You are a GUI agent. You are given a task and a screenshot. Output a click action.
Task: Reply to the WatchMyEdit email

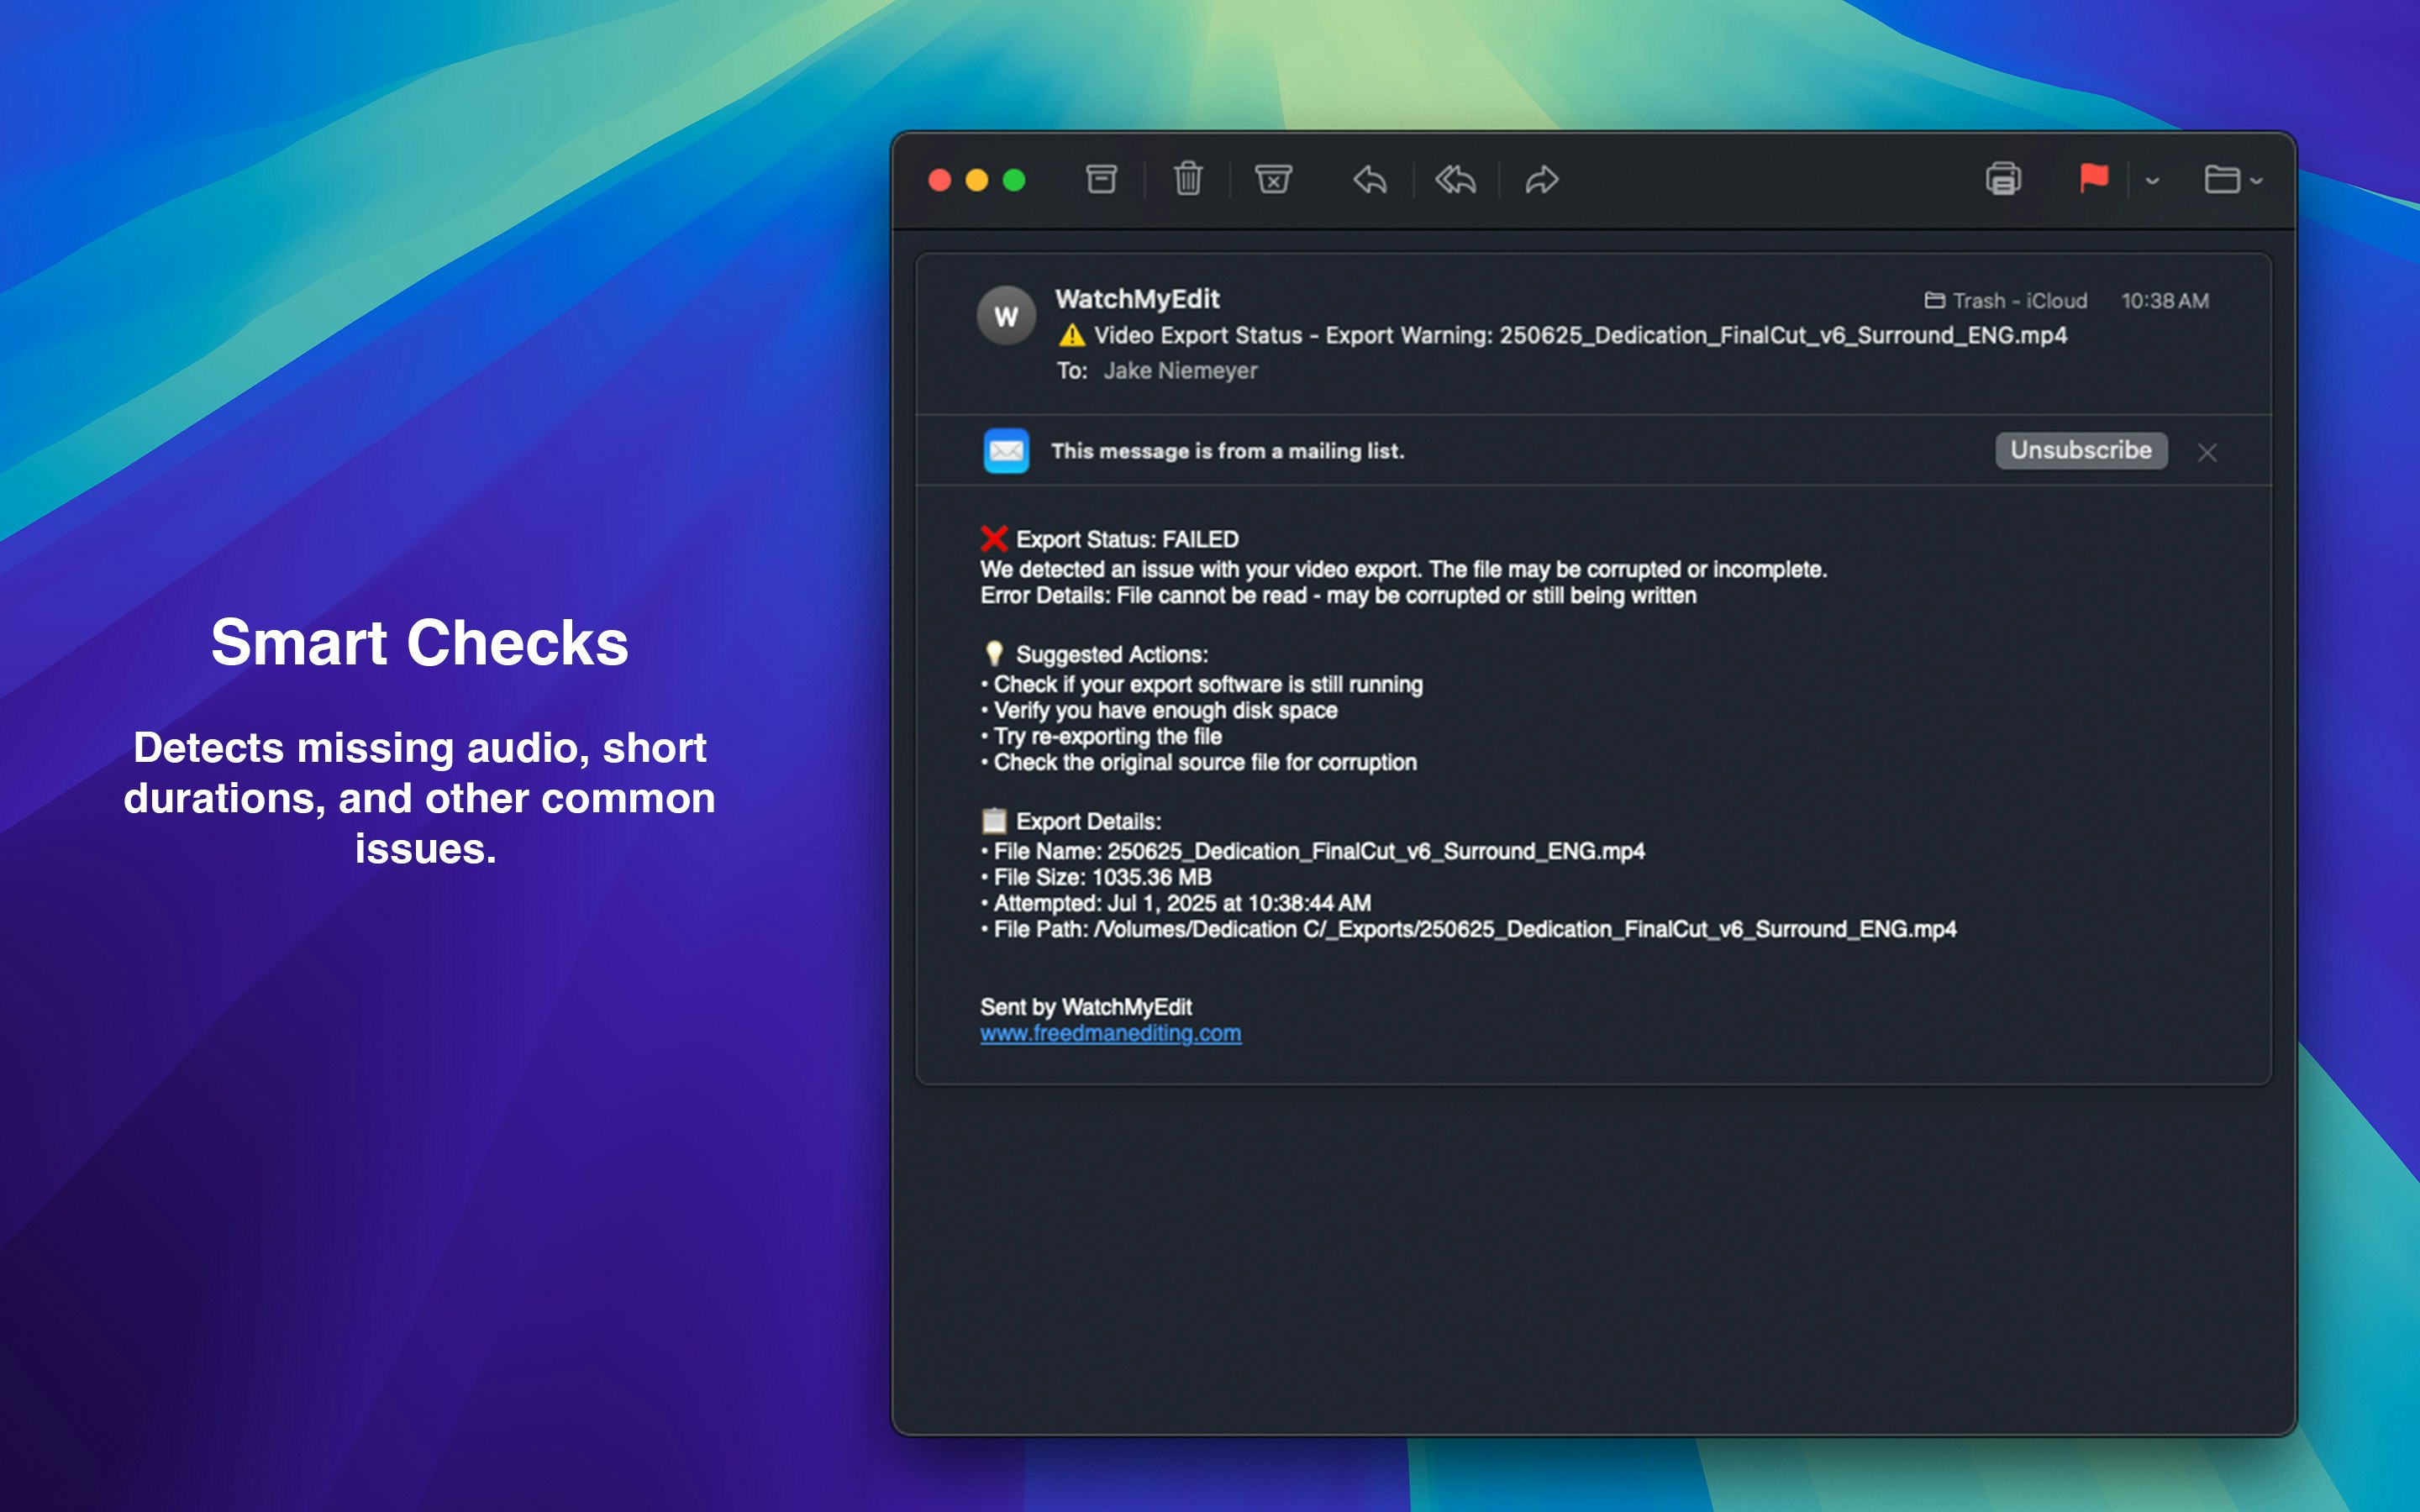point(1370,180)
